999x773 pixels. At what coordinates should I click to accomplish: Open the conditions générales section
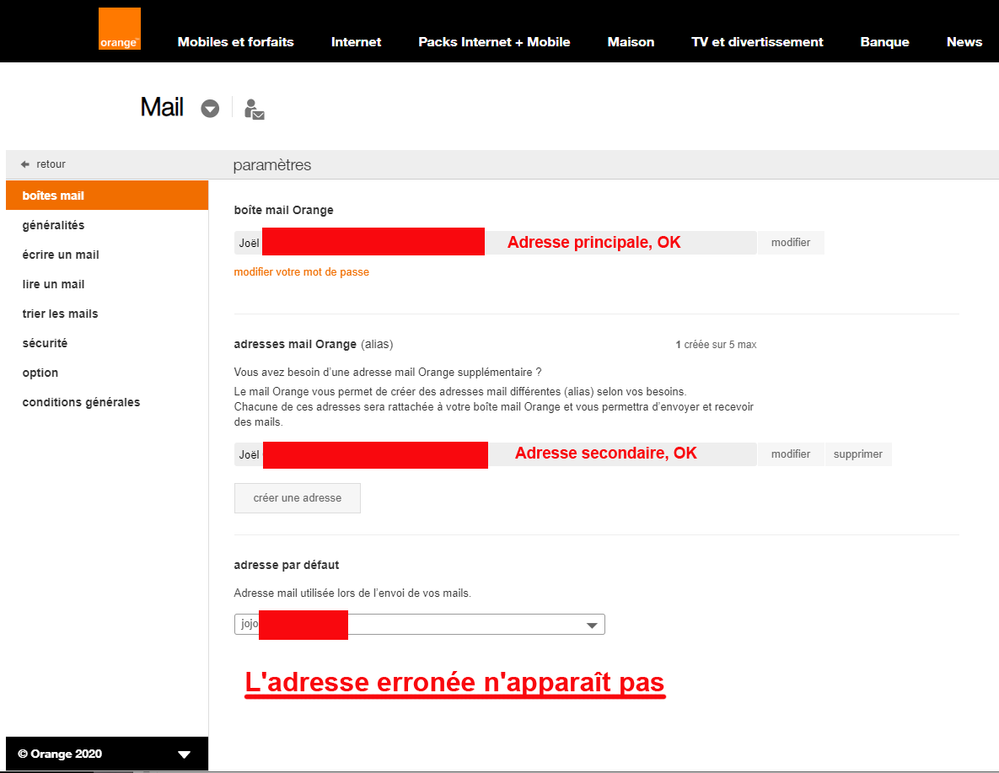81,401
